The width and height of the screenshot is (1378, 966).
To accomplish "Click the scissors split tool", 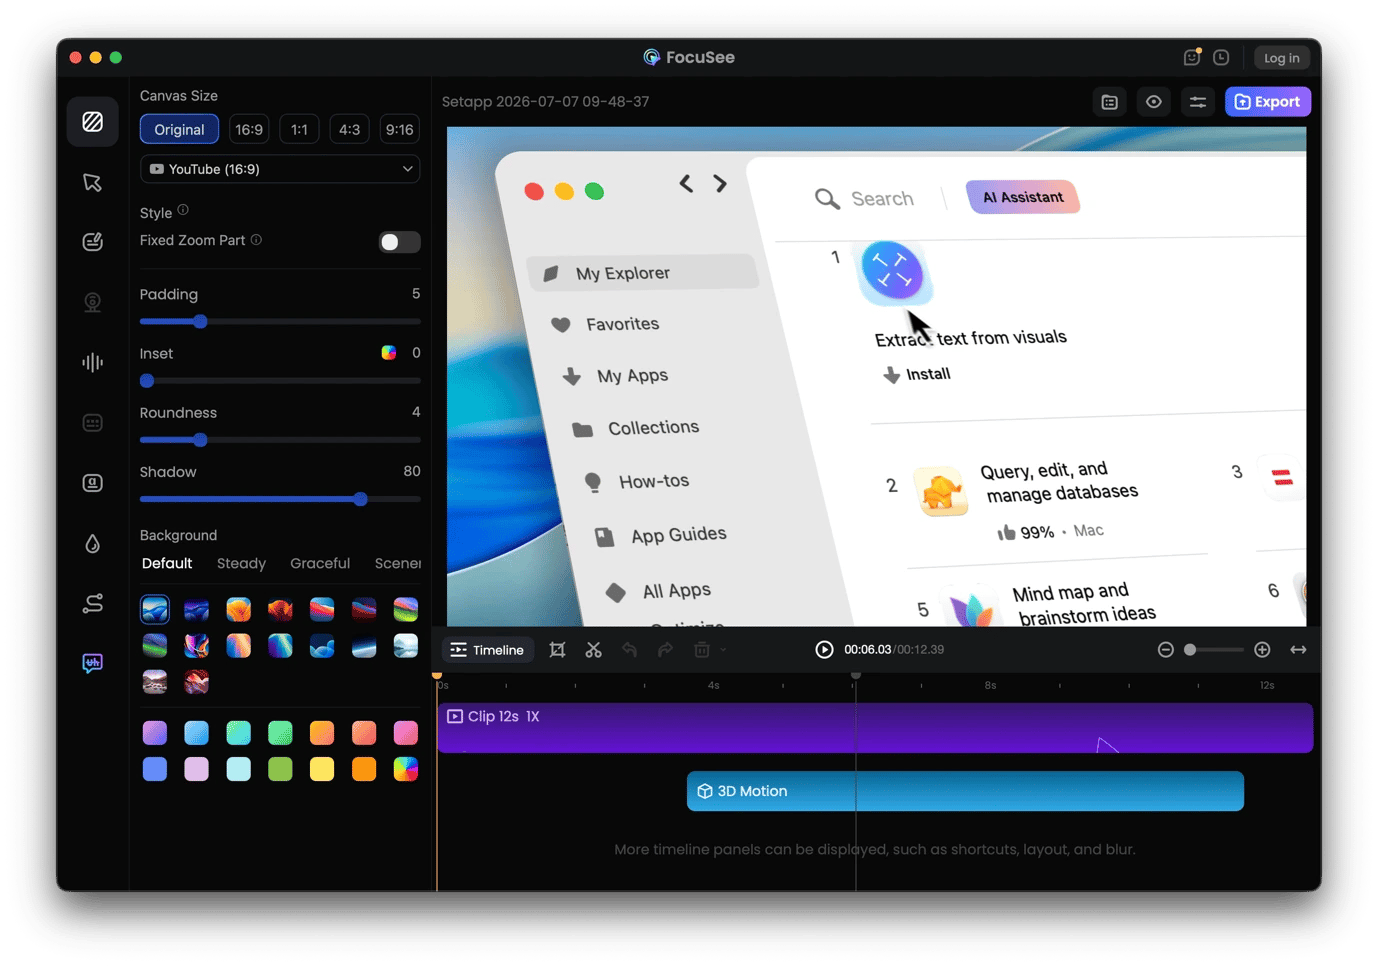I will (594, 650).
